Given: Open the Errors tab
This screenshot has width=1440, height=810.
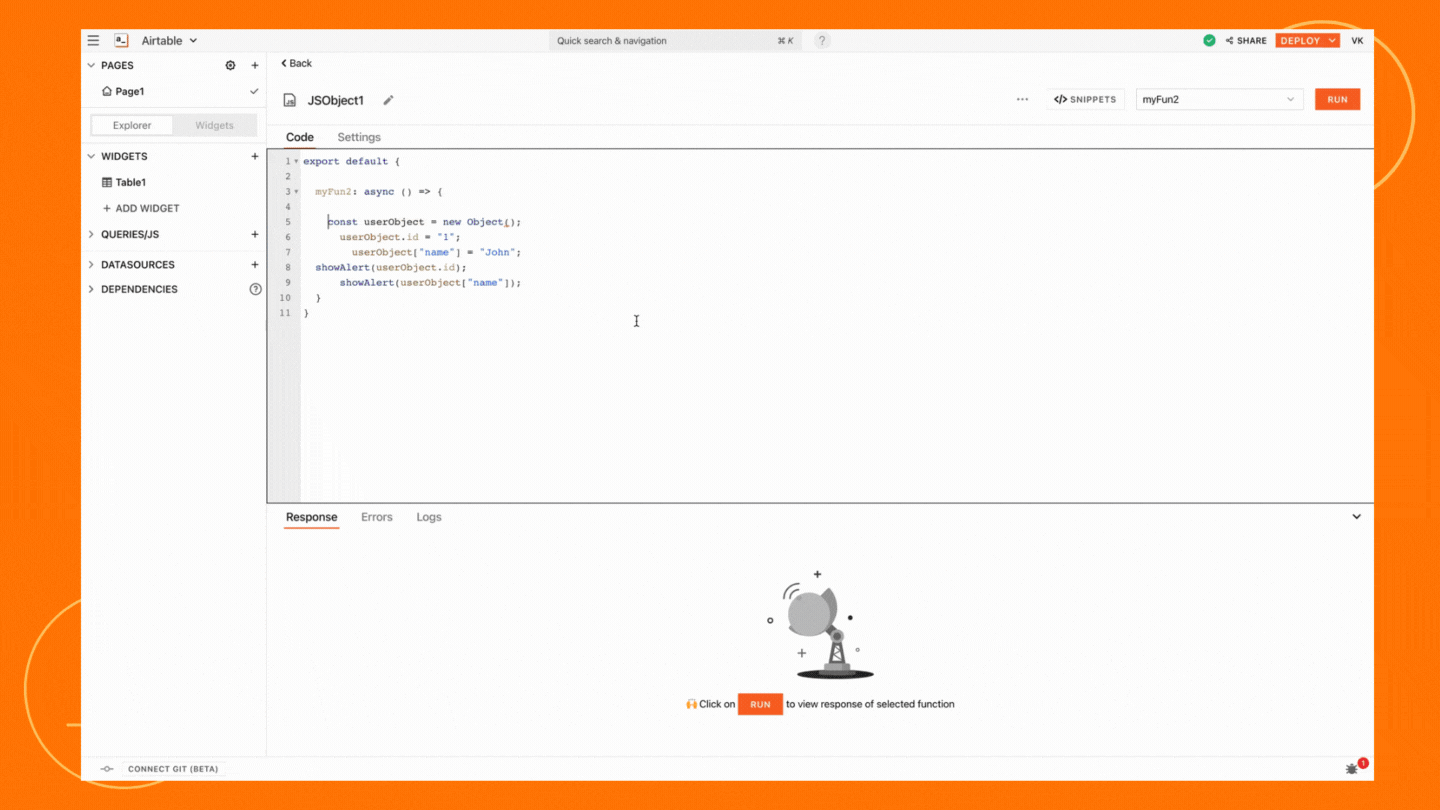Looking at the screenshot, I should (x=376, y=517).
